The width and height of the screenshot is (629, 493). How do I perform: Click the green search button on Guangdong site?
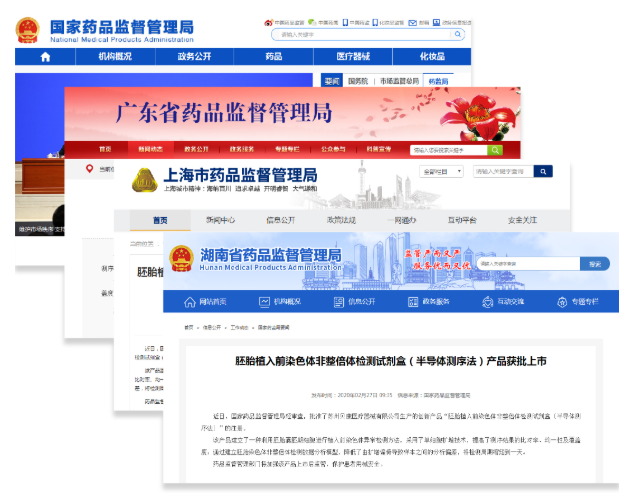click(x=495, y=150)
